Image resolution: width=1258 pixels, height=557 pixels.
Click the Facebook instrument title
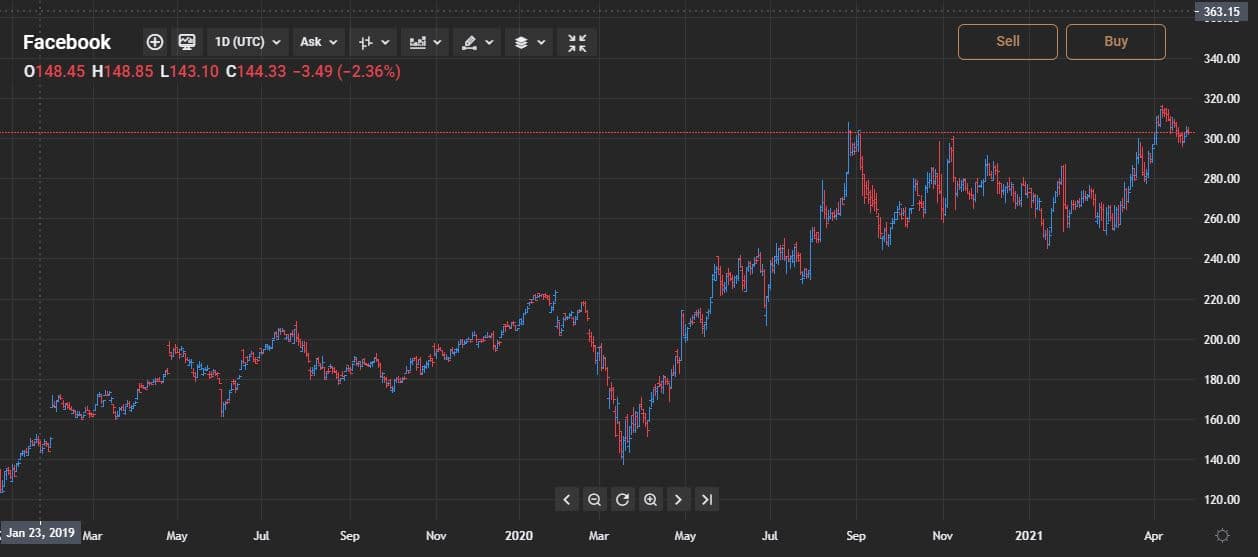pyautogui.click(x=67, y=42)
